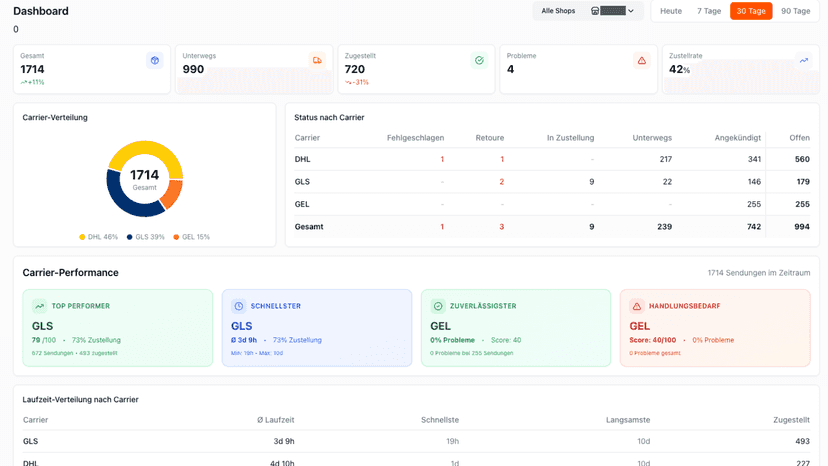Open the Handlungsbedarf GEL card
The image size is (828, 466).
coord(715,328)
